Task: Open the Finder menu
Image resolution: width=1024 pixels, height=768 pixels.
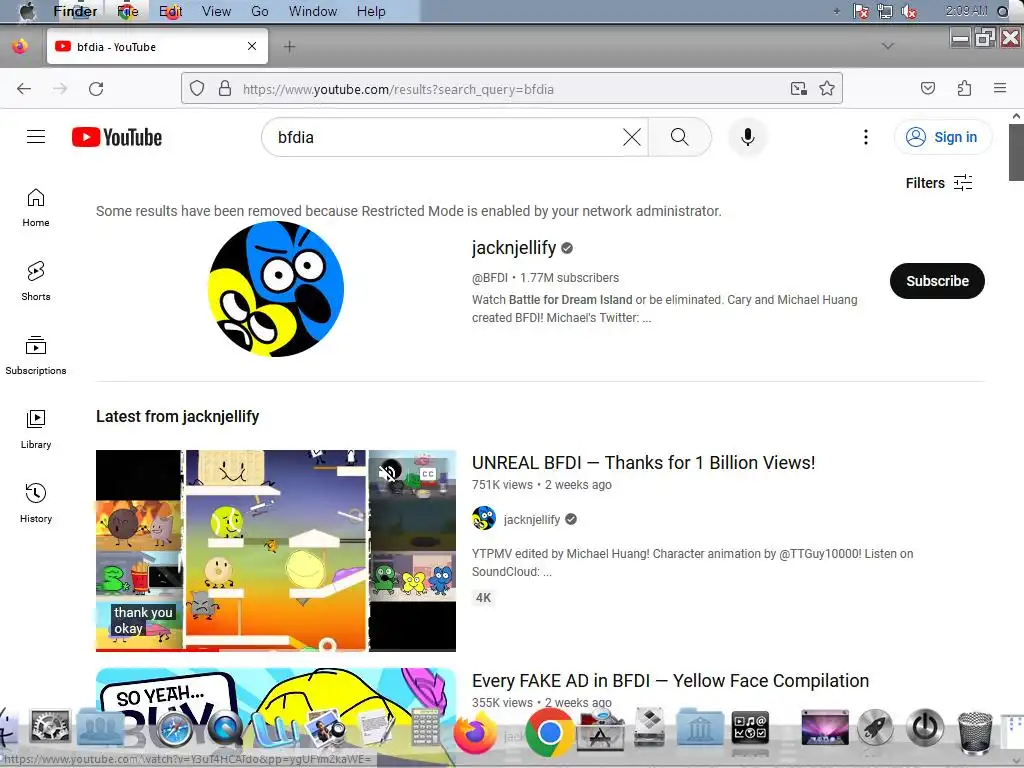Action: (75, 11)
